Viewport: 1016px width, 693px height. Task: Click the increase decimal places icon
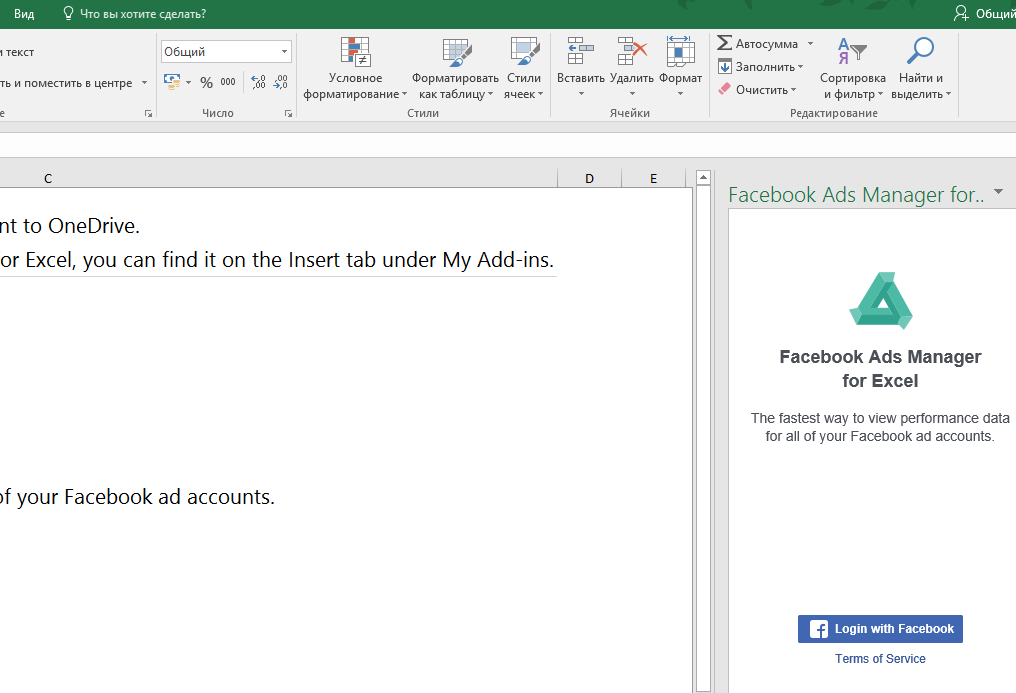pos(259,82)
